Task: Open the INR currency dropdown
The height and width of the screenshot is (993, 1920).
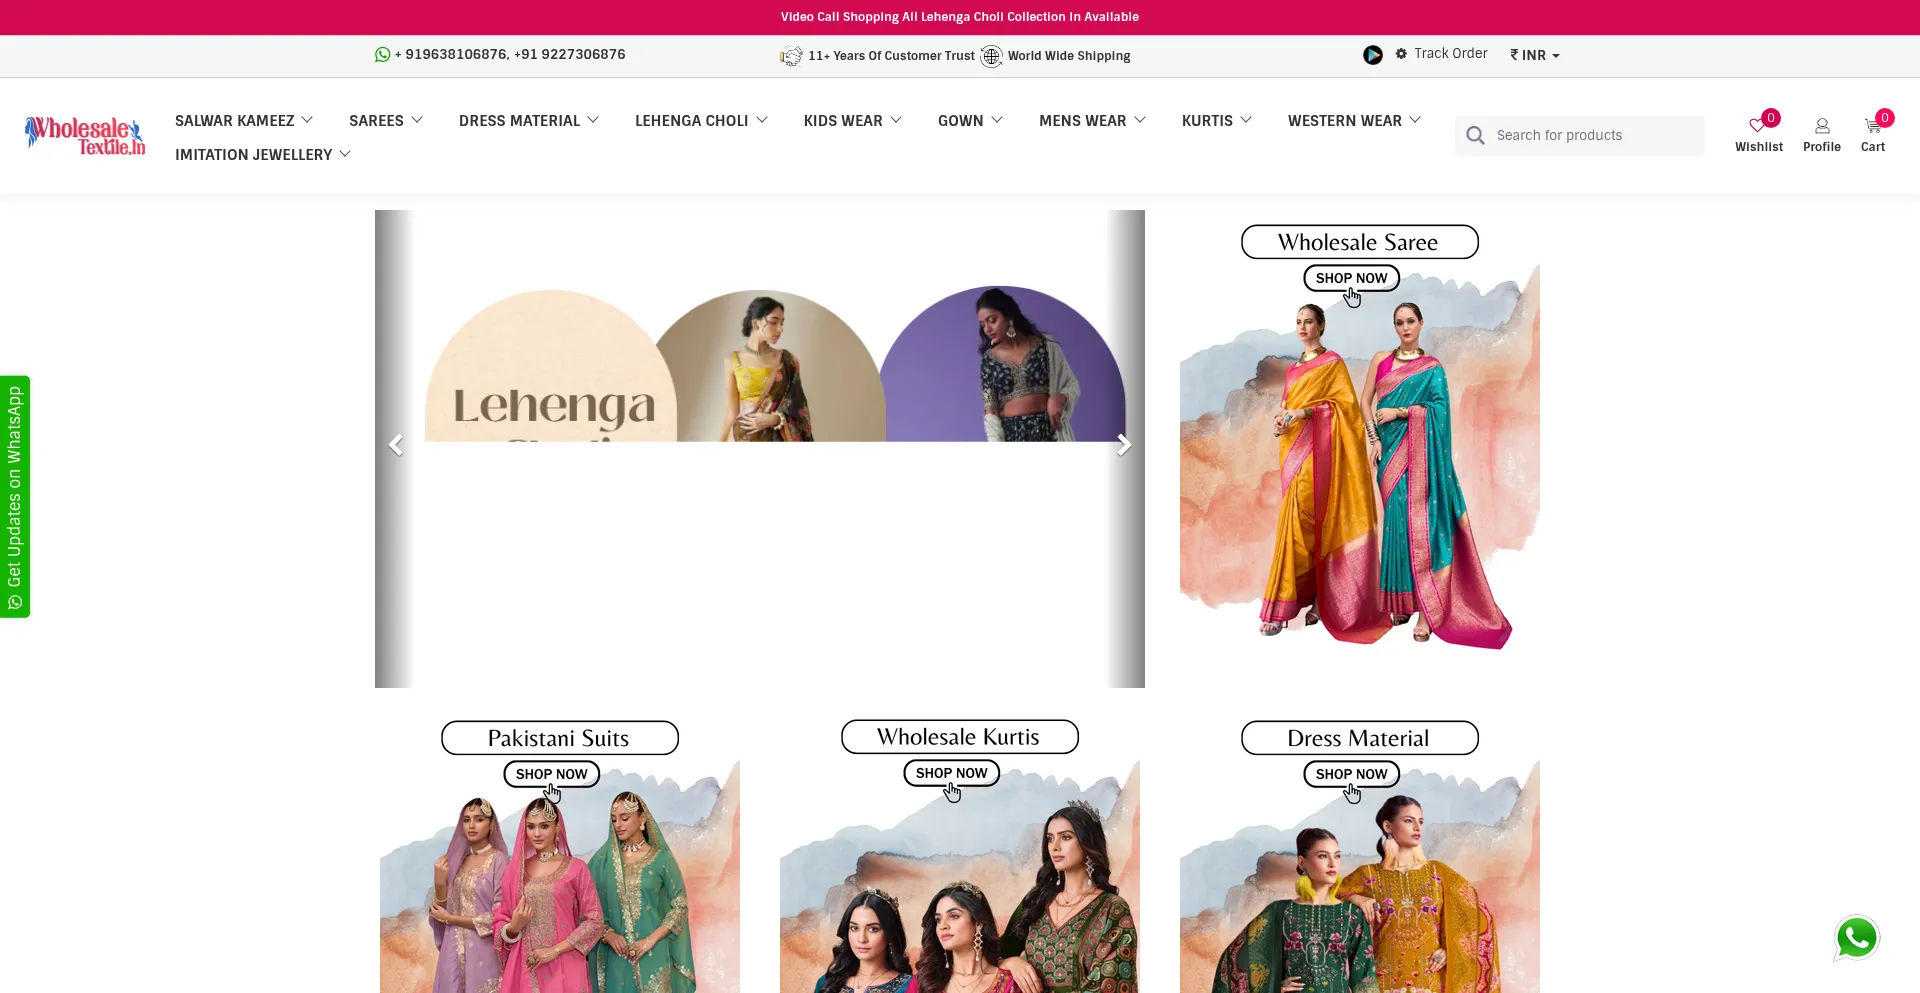Action: coord(1534,55)
